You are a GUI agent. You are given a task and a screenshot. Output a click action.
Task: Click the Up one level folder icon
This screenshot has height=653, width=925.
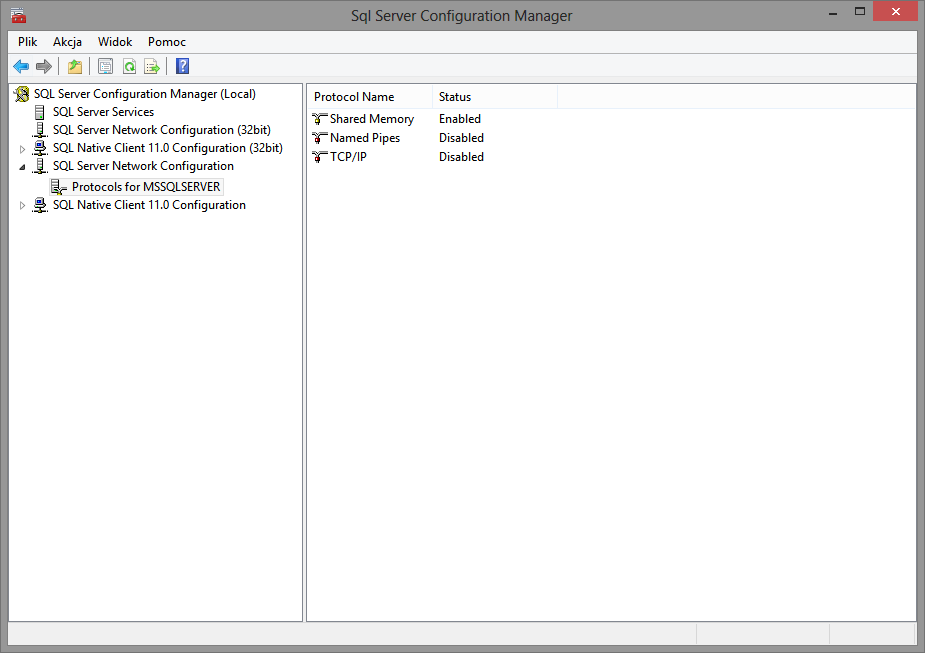click(x=75, y=67)
